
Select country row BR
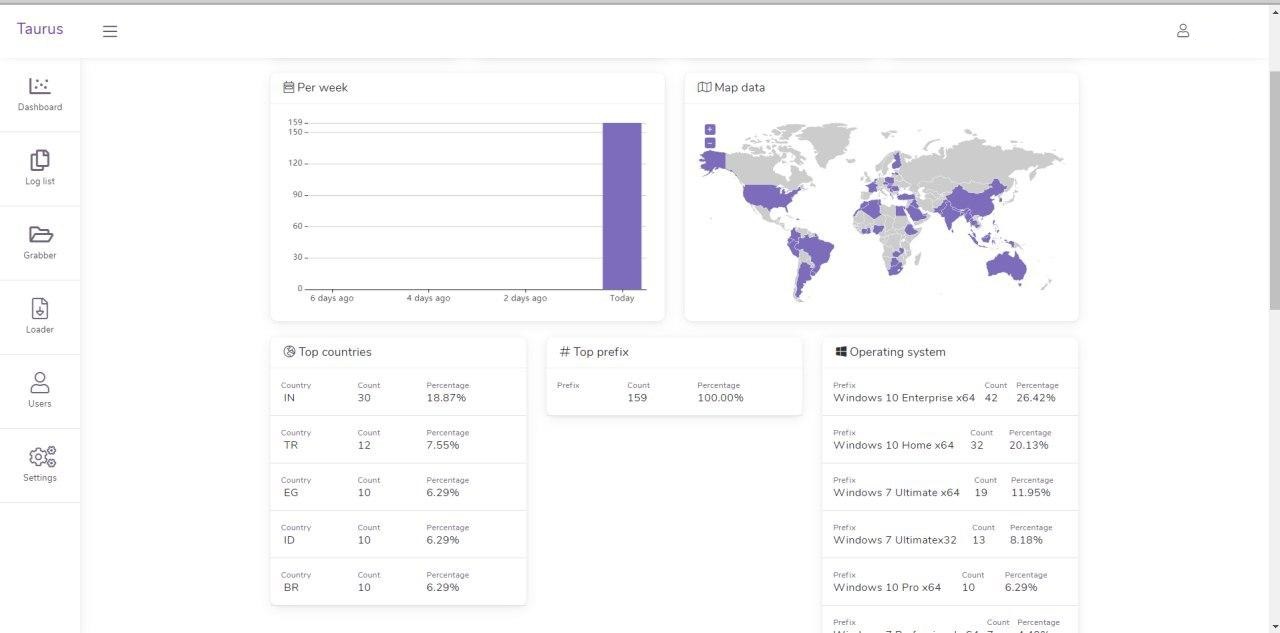click(x=398, y=581)
